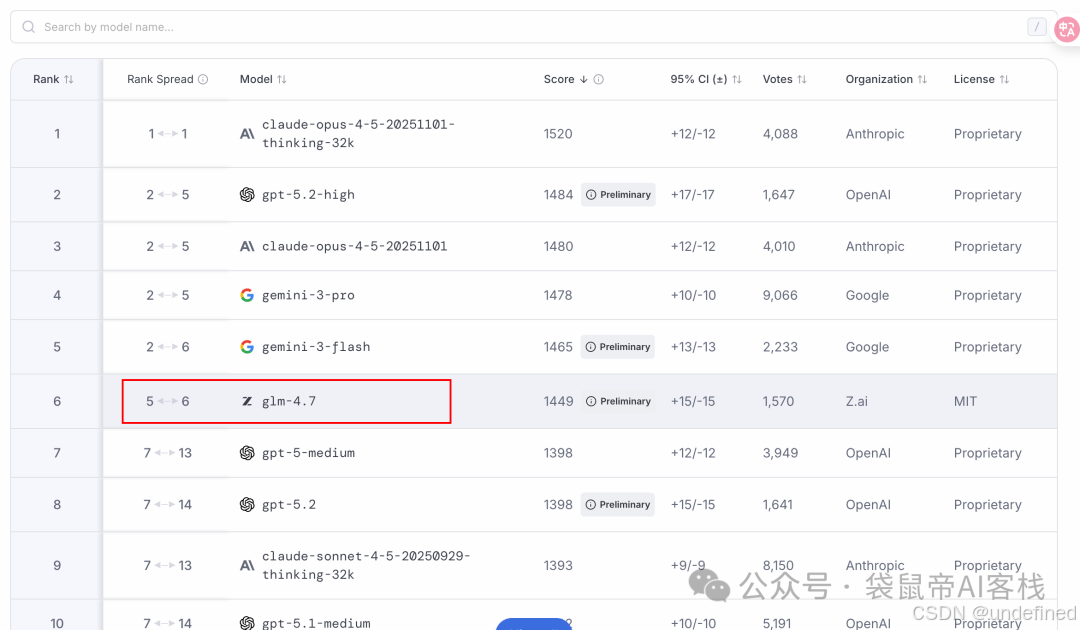Sort table by Organization column
Image resolution: width=1080 pixels, height=630 pixels.
click(x=886, y=79)
